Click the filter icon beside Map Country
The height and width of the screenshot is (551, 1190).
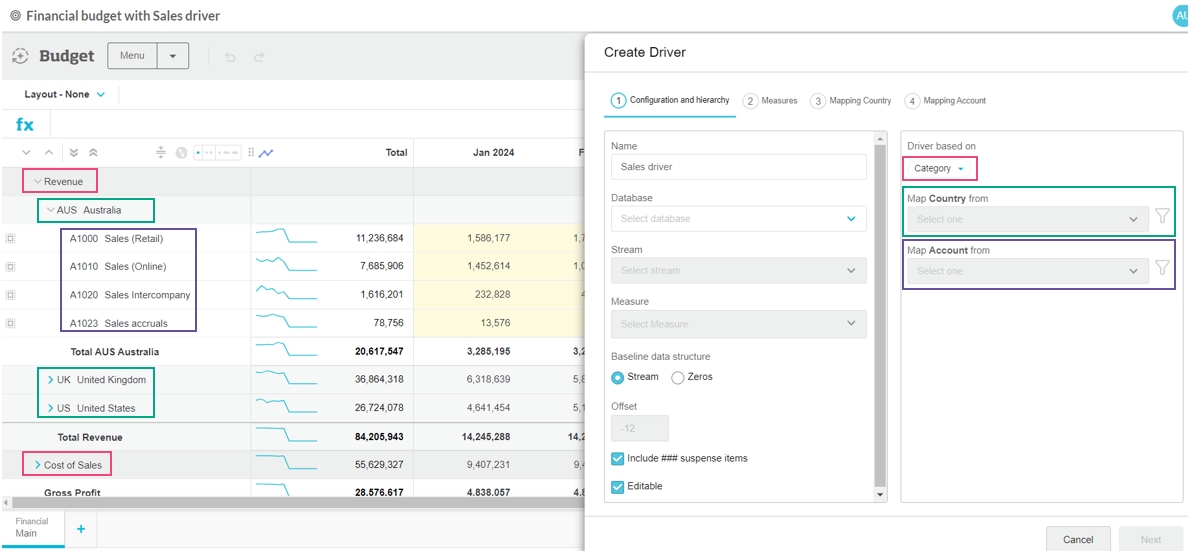1162,216
